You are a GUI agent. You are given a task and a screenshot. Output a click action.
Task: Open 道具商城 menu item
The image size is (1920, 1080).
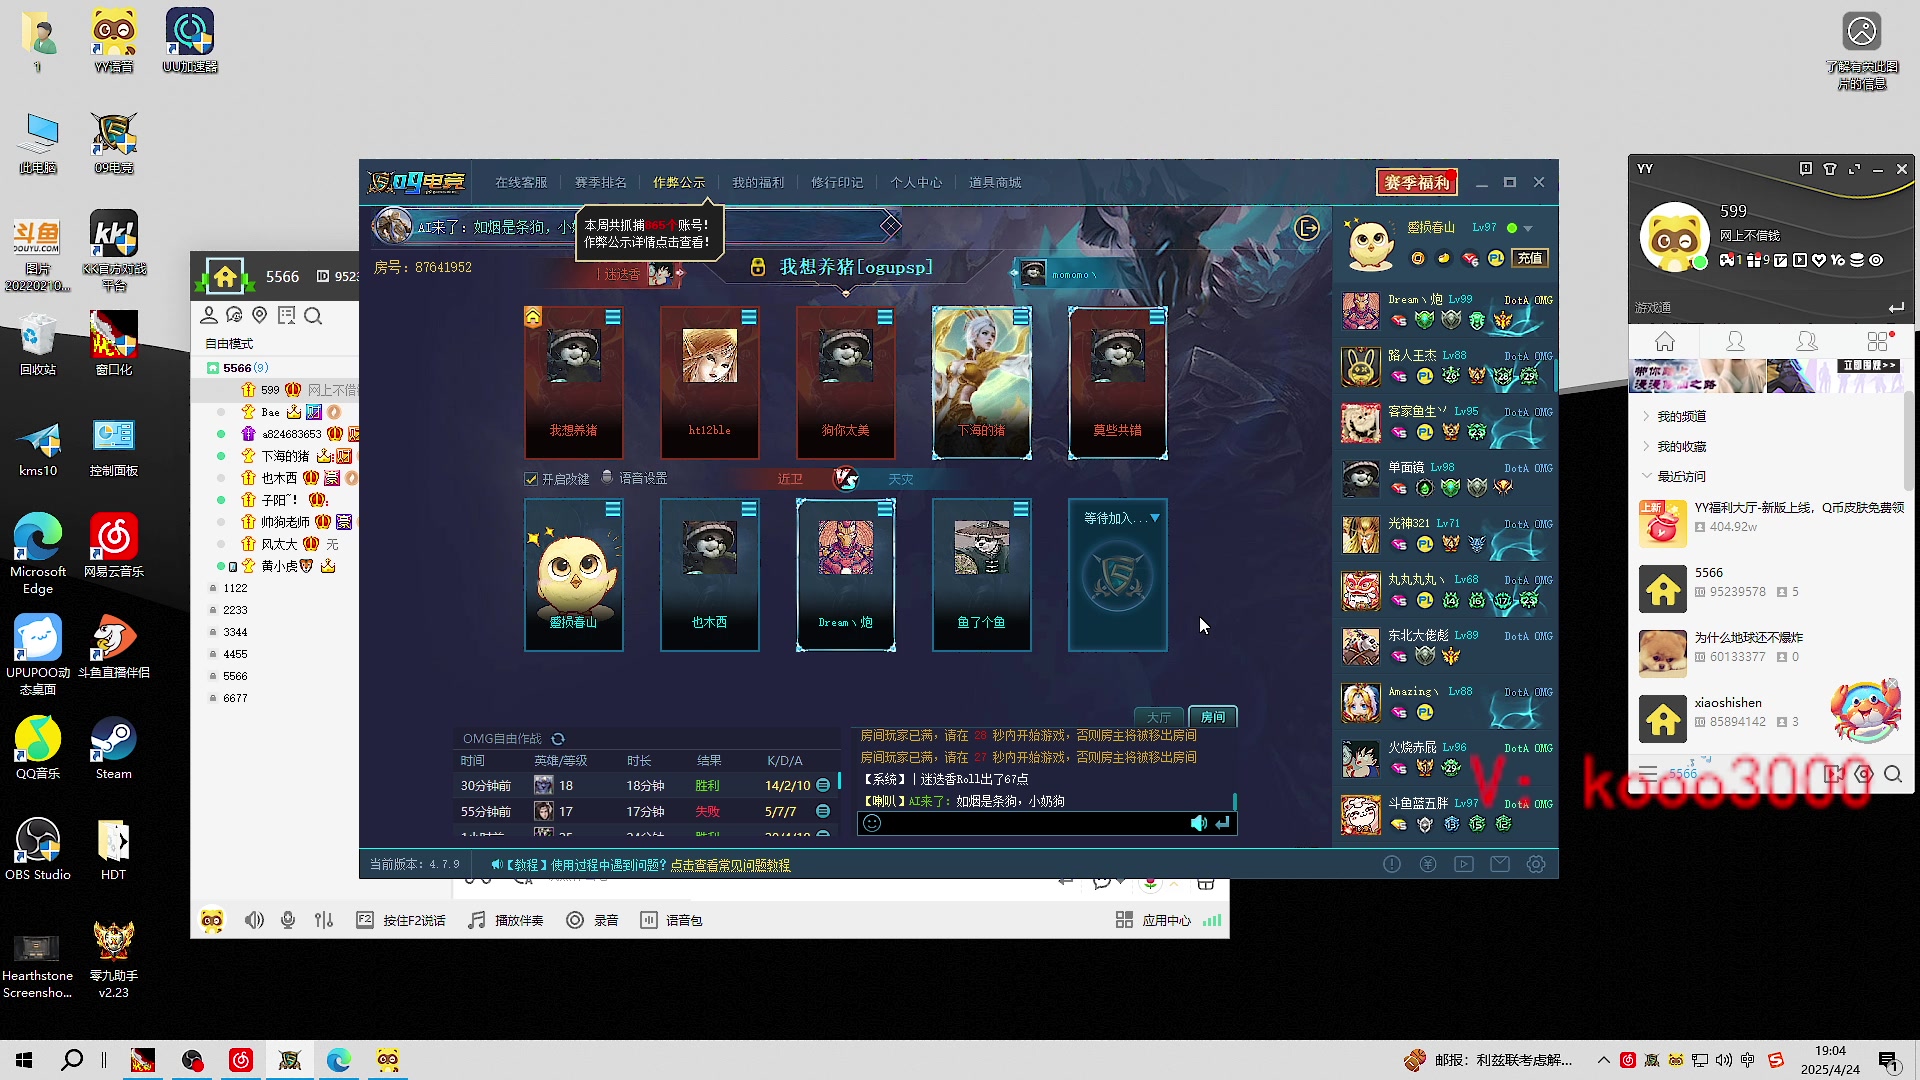pyautogui.click(x=995, y=183)
